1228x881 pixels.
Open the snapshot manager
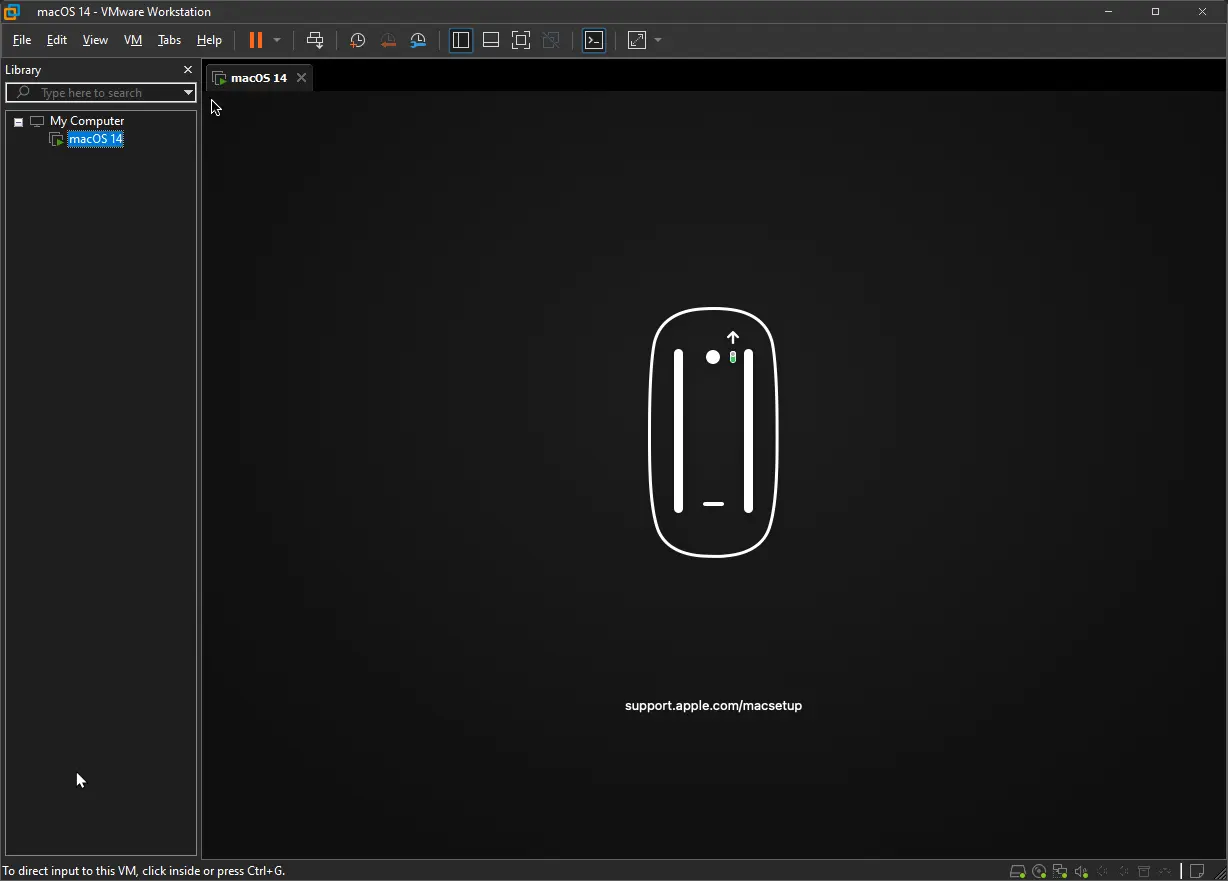[x=419, y=40]
